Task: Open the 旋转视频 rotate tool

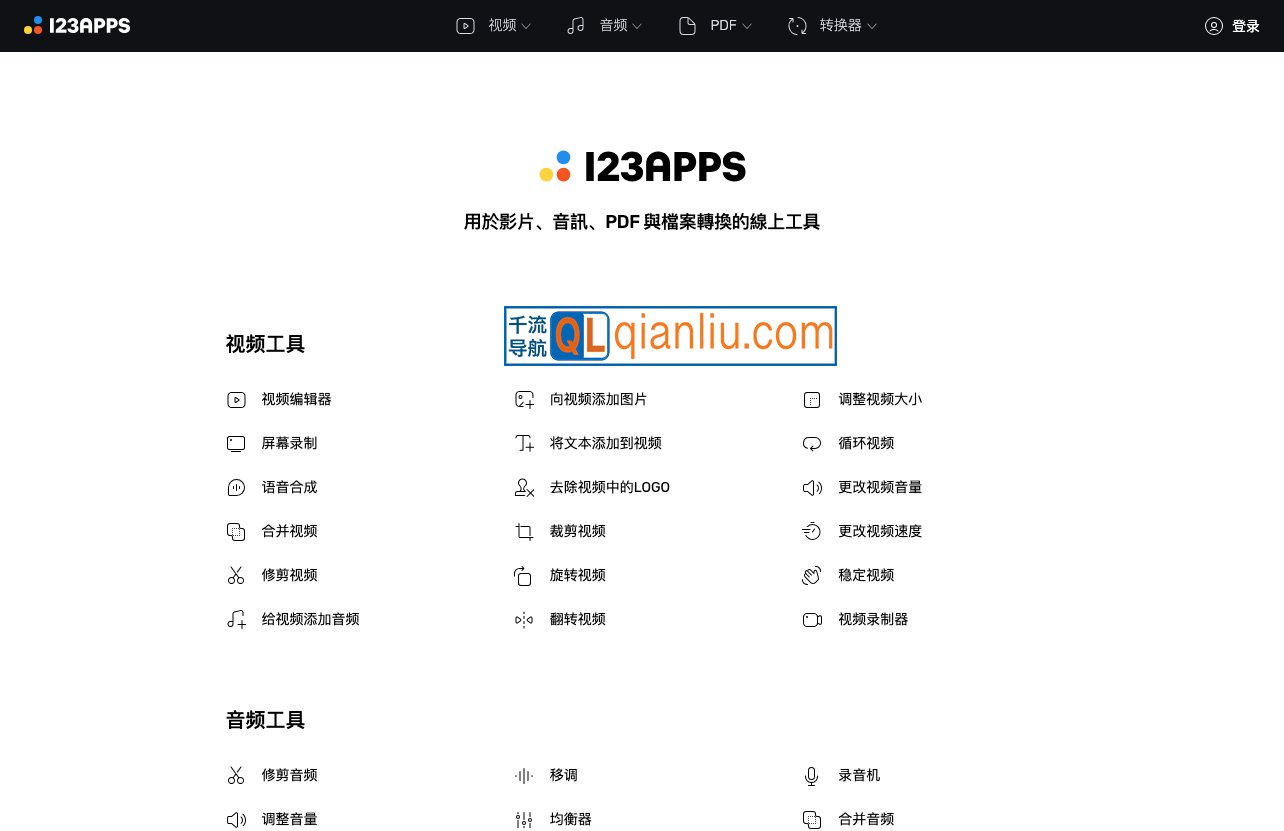Action: (x=578, y=575)
